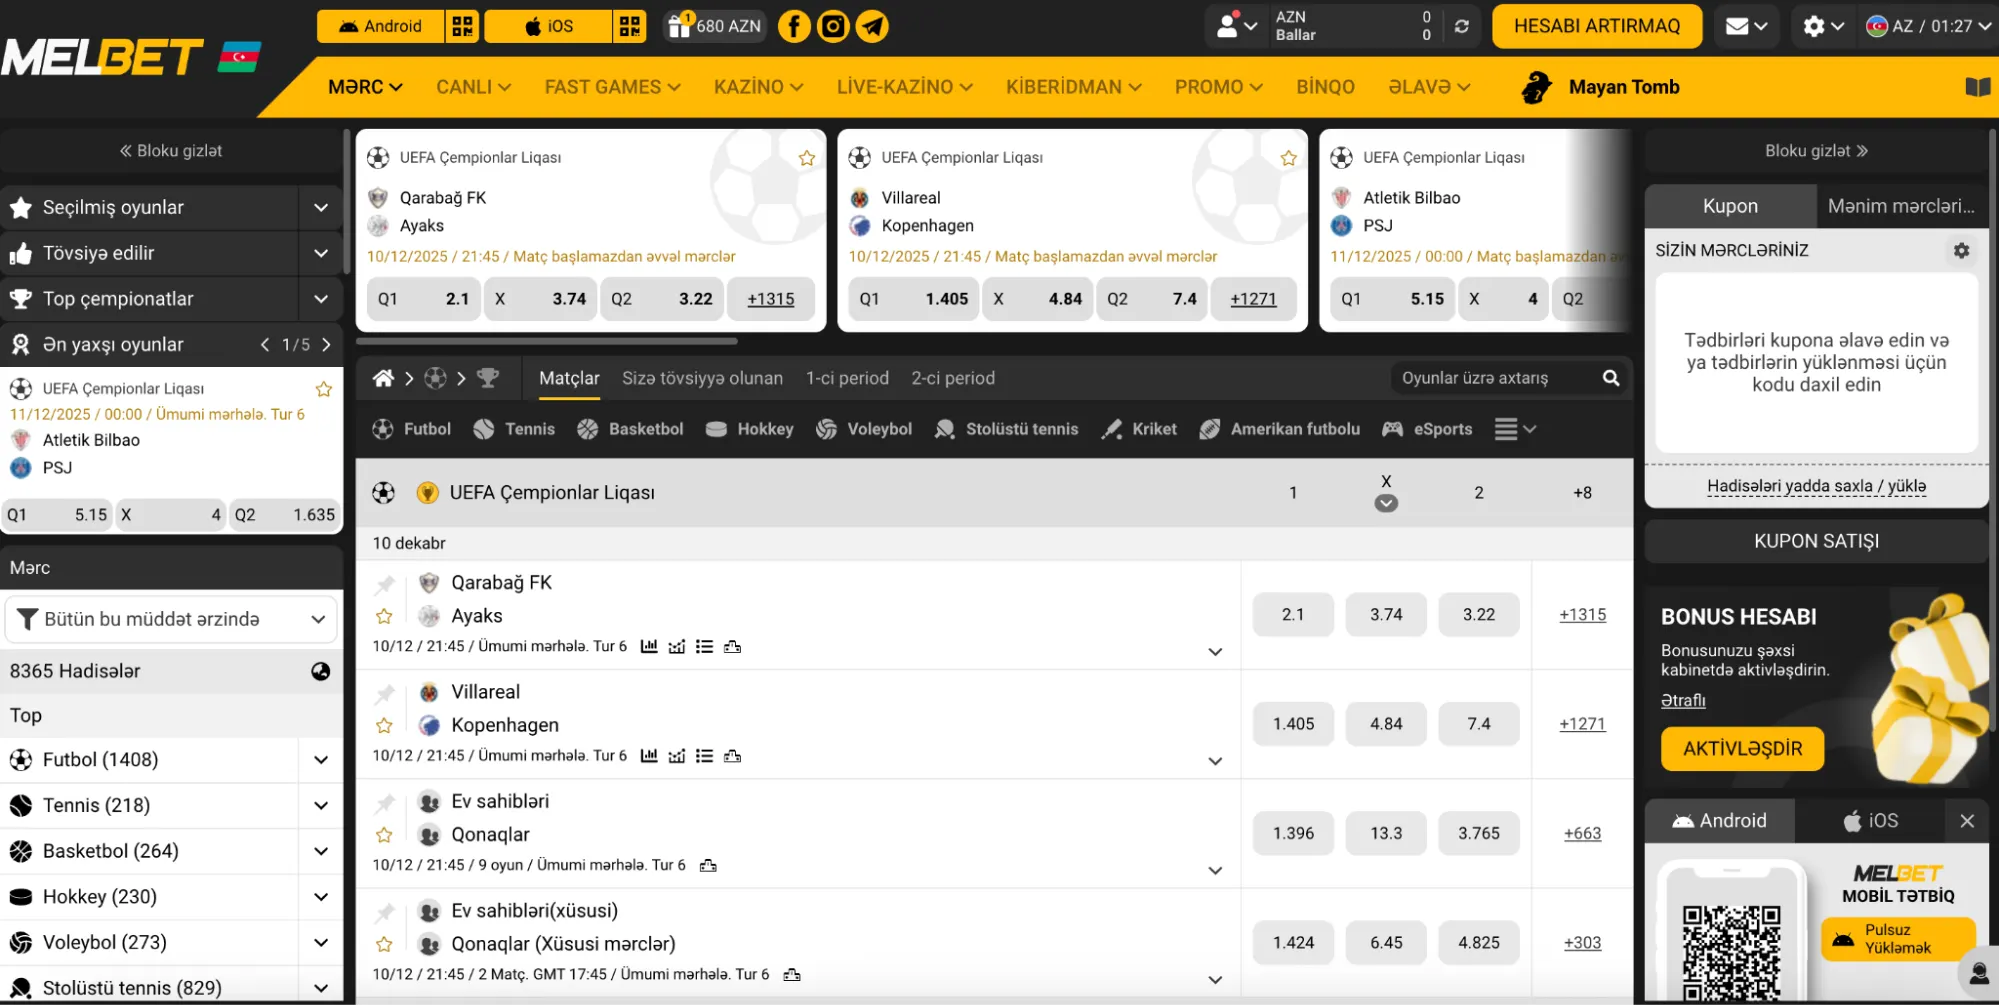Expand the Futbol (1408) category
This screenshot has width=1999, height=1006.
coord(320,760)
